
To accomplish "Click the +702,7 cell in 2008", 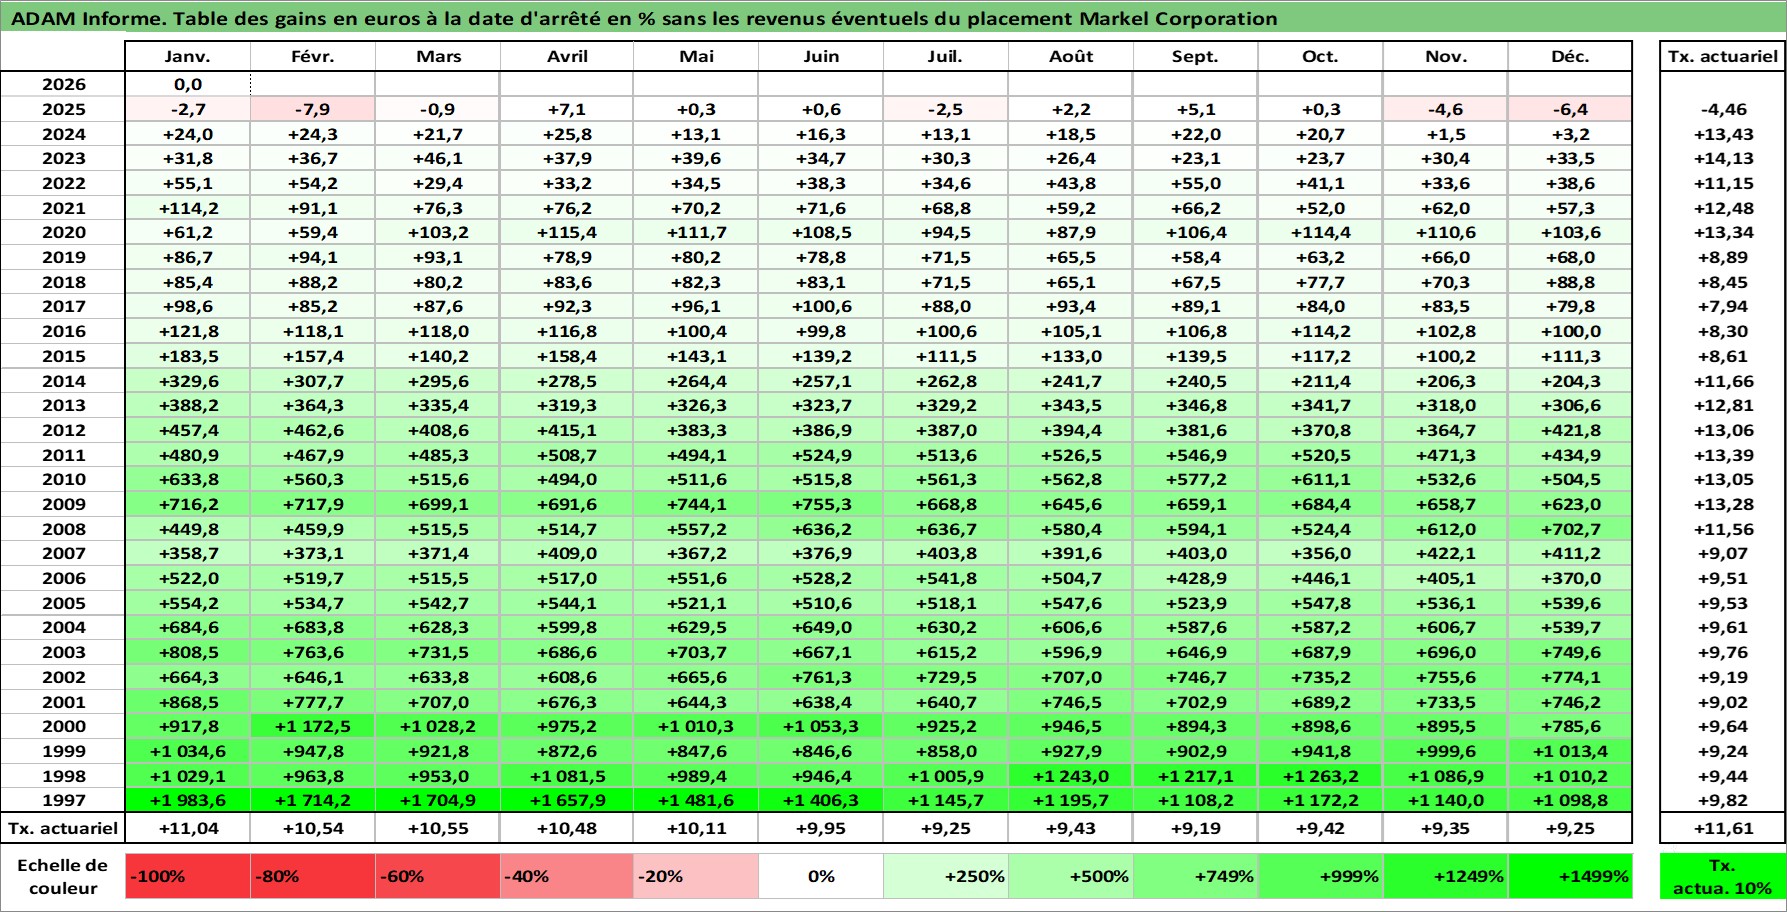I will coord(1570,529).
